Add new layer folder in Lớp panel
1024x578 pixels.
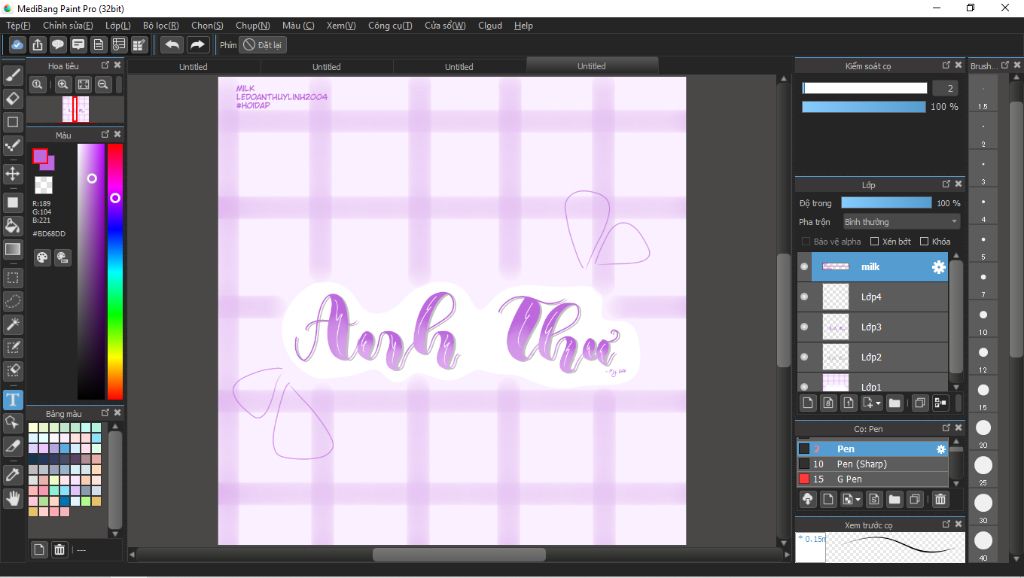click(x=894, y=403)
